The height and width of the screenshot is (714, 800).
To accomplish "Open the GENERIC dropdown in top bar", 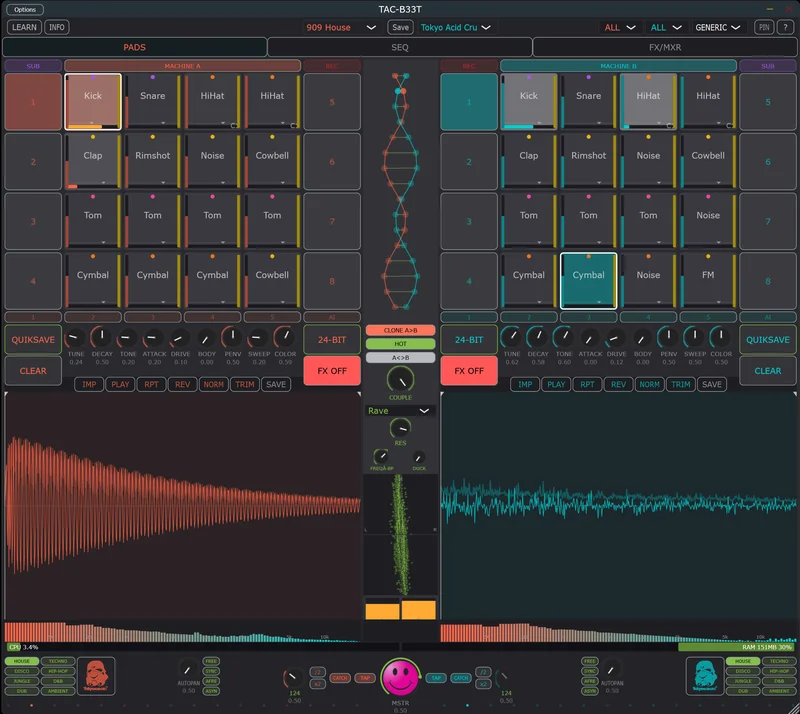I will (x=719, y=28).
